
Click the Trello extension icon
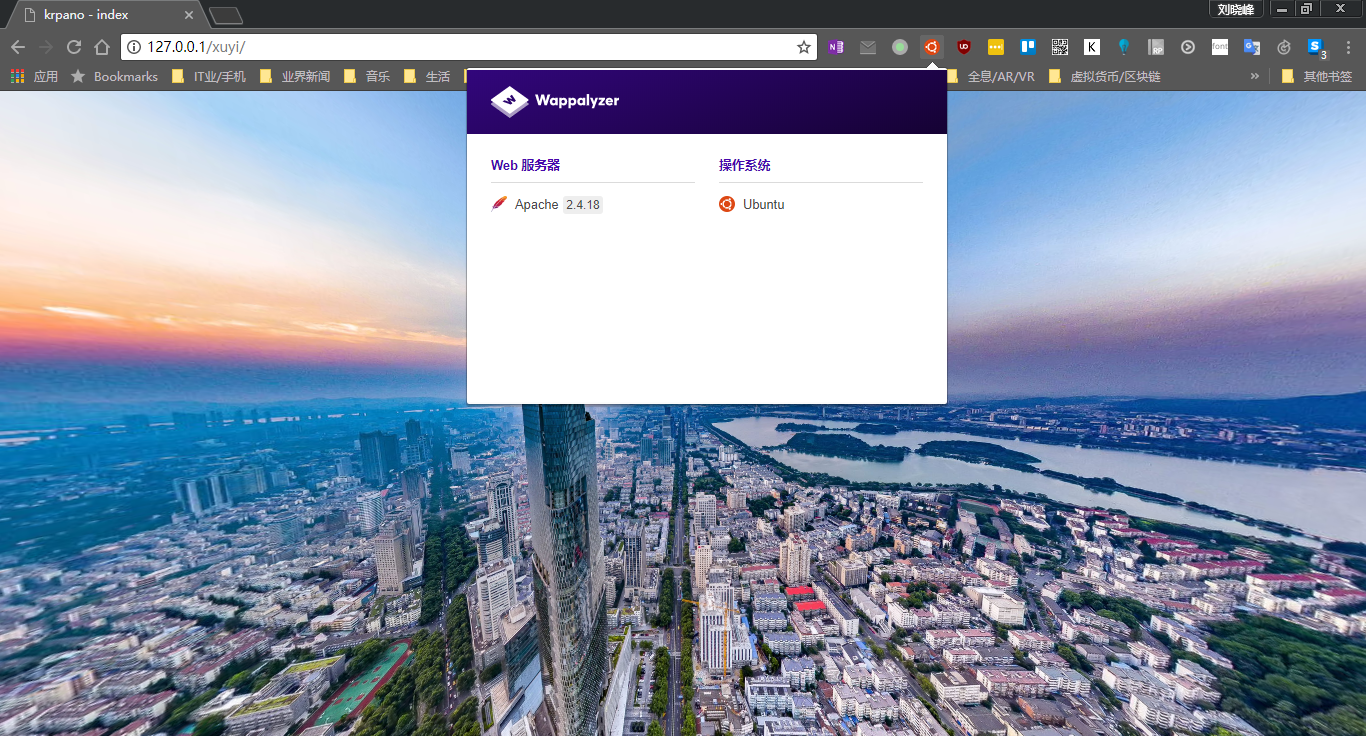tap(1027, 47)
